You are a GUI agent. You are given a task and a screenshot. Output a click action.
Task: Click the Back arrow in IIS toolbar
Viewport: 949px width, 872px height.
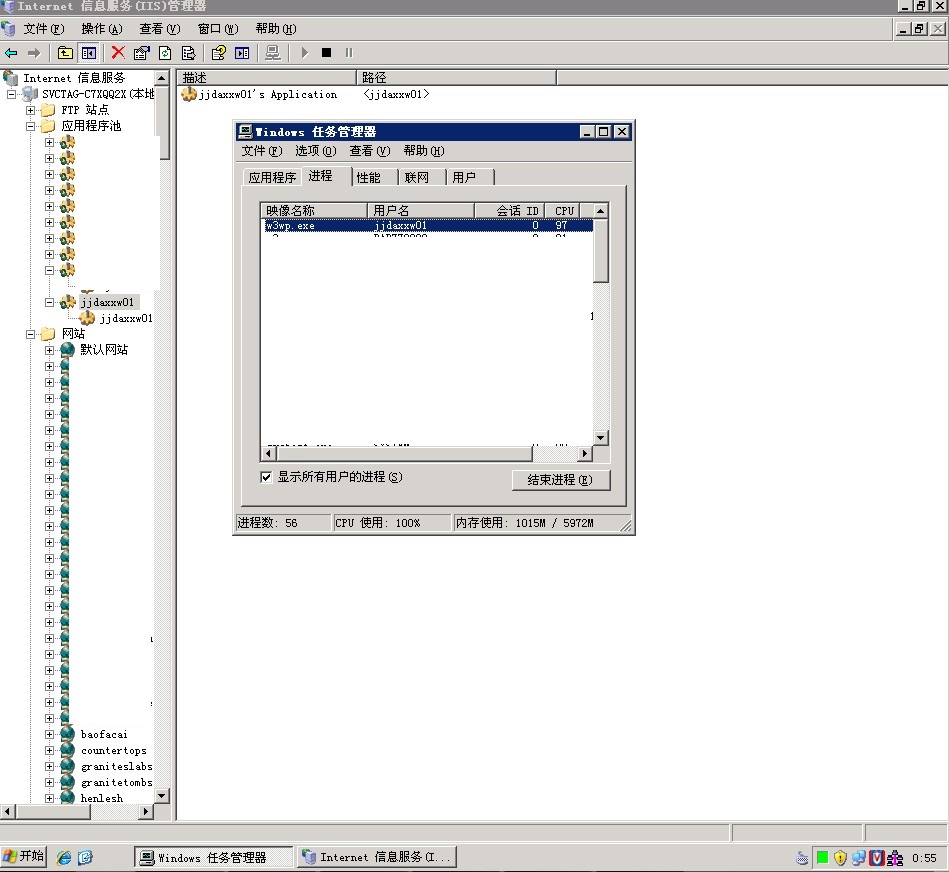tap(11, 53)
